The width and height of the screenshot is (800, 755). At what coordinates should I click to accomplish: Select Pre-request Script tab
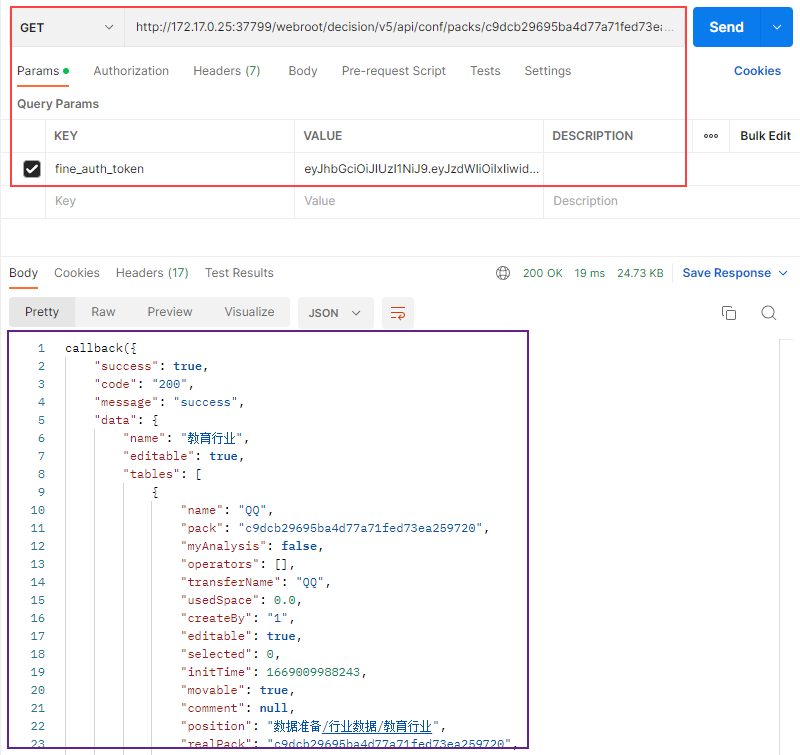pyautogui.click(x=393, y=71)
